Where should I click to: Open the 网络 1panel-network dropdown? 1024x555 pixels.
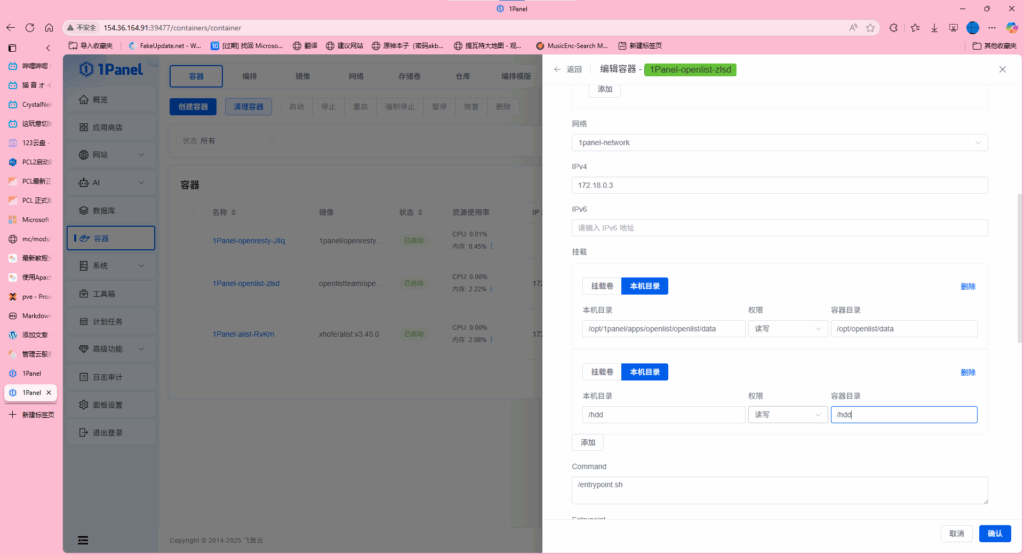click(x=780, y=142)
